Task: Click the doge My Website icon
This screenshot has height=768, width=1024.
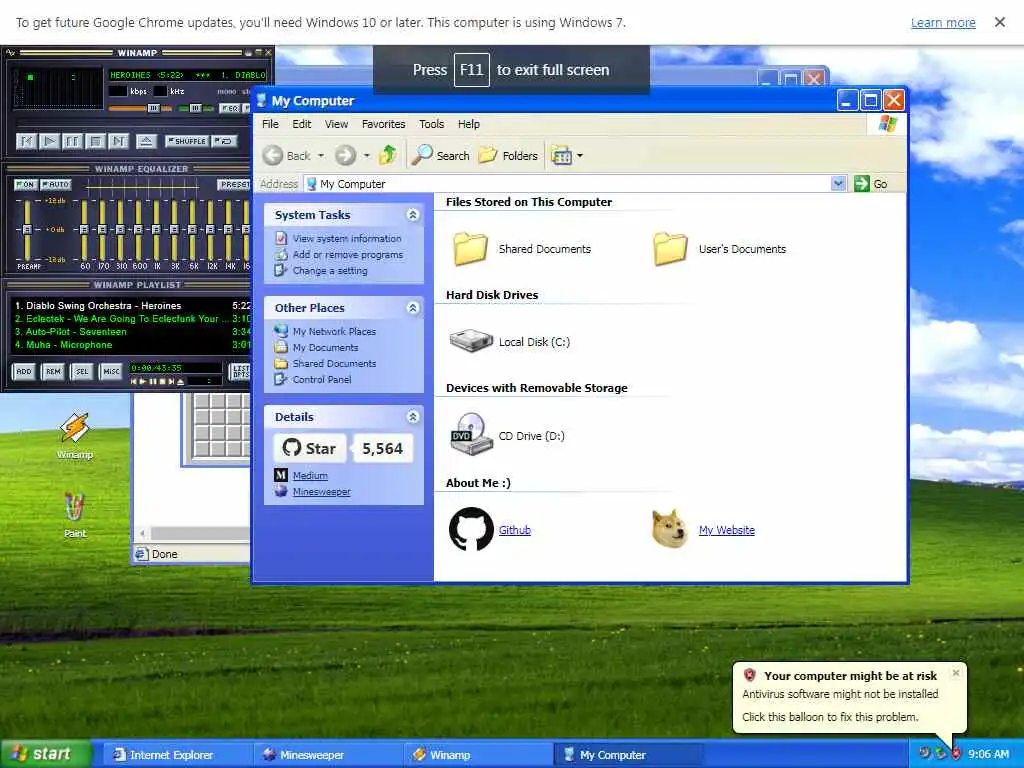Action: click(x=670, y=528)
